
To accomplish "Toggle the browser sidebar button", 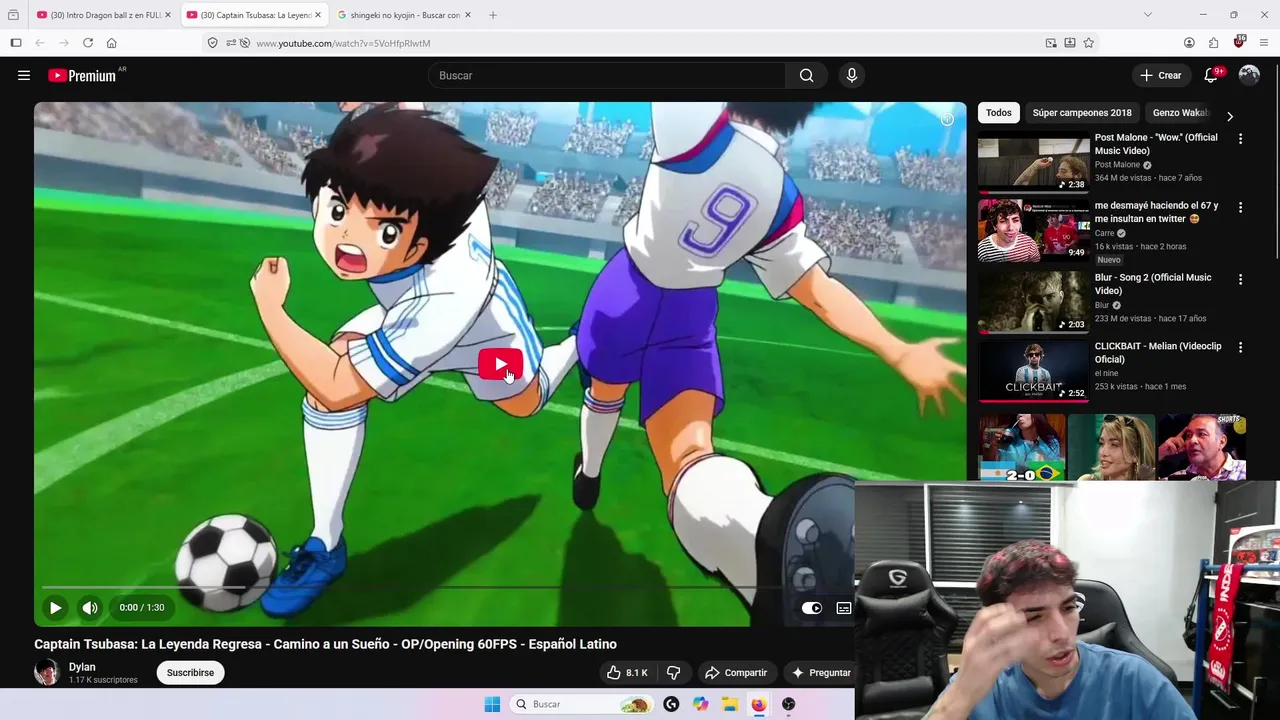I will 16,43.
